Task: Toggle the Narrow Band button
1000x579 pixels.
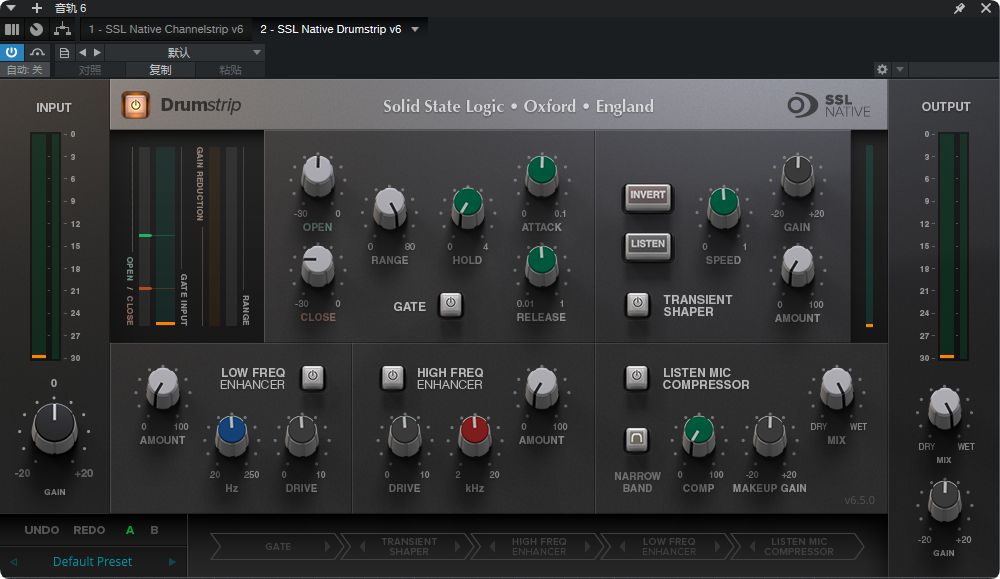Action: (x=636, y=439)
